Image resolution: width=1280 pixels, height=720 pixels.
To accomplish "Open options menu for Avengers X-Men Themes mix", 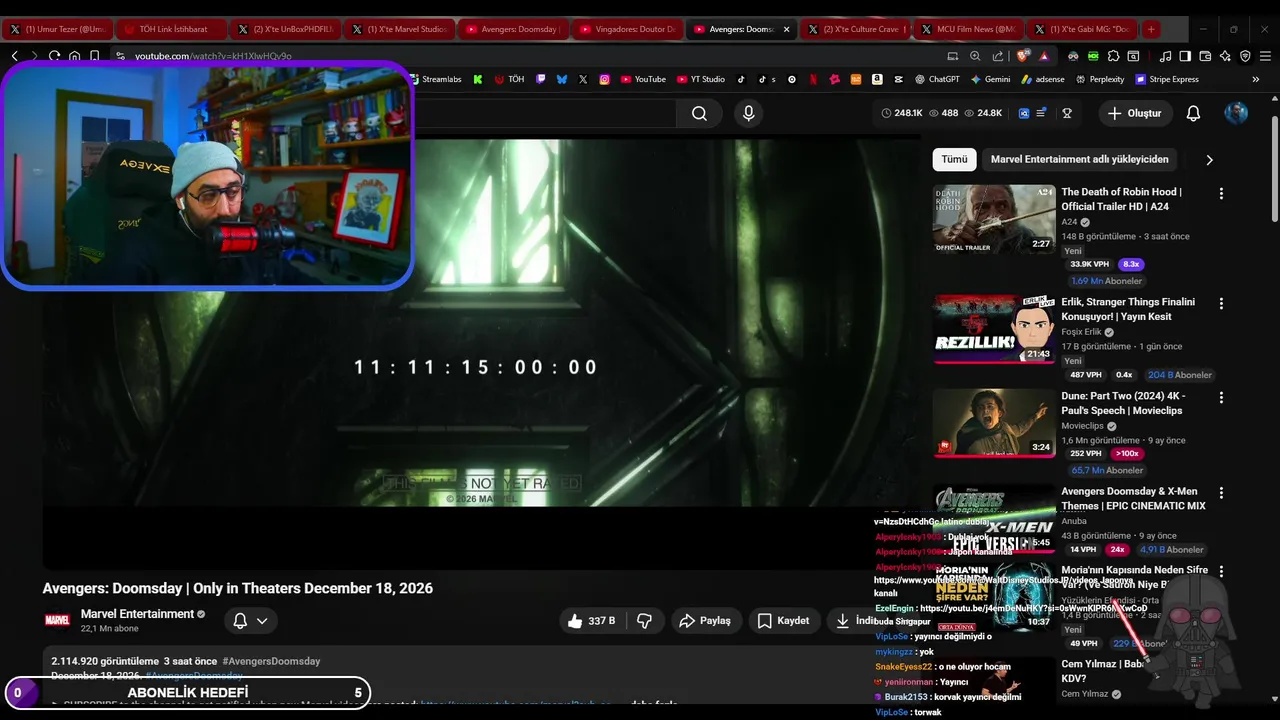I will 1221,493.
